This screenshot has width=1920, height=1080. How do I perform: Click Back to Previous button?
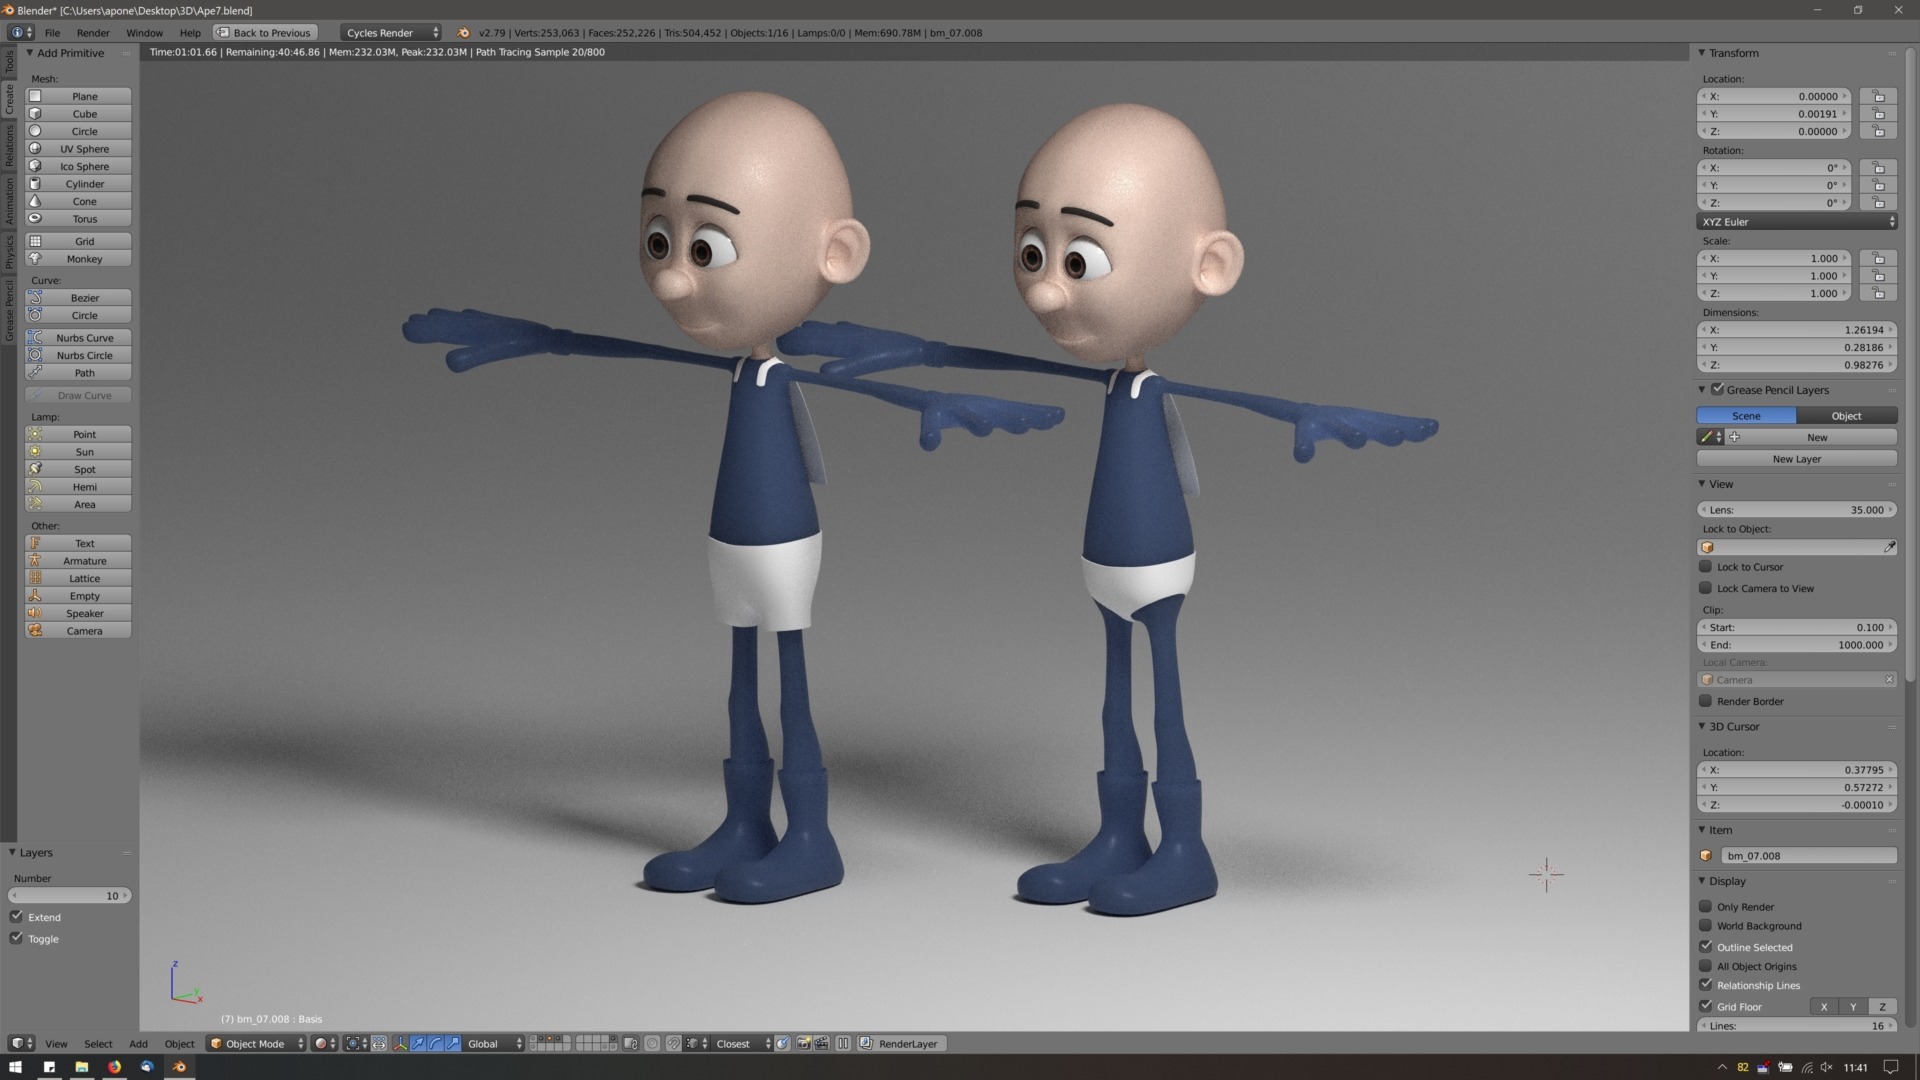click(x=265, y=32)
